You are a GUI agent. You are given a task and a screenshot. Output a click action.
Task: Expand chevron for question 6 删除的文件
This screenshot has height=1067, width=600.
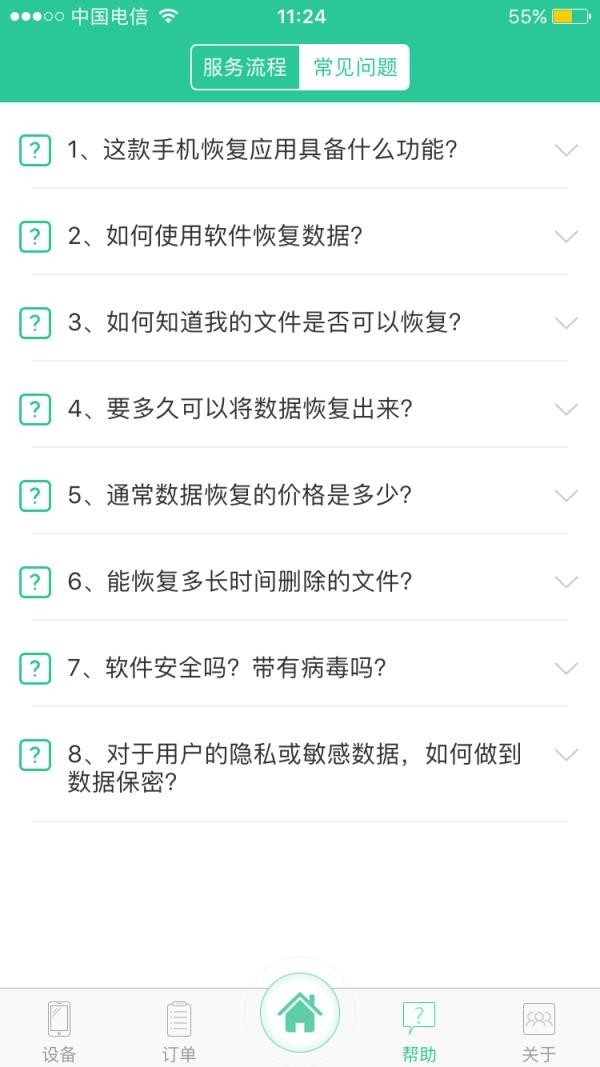coord(566,582)
